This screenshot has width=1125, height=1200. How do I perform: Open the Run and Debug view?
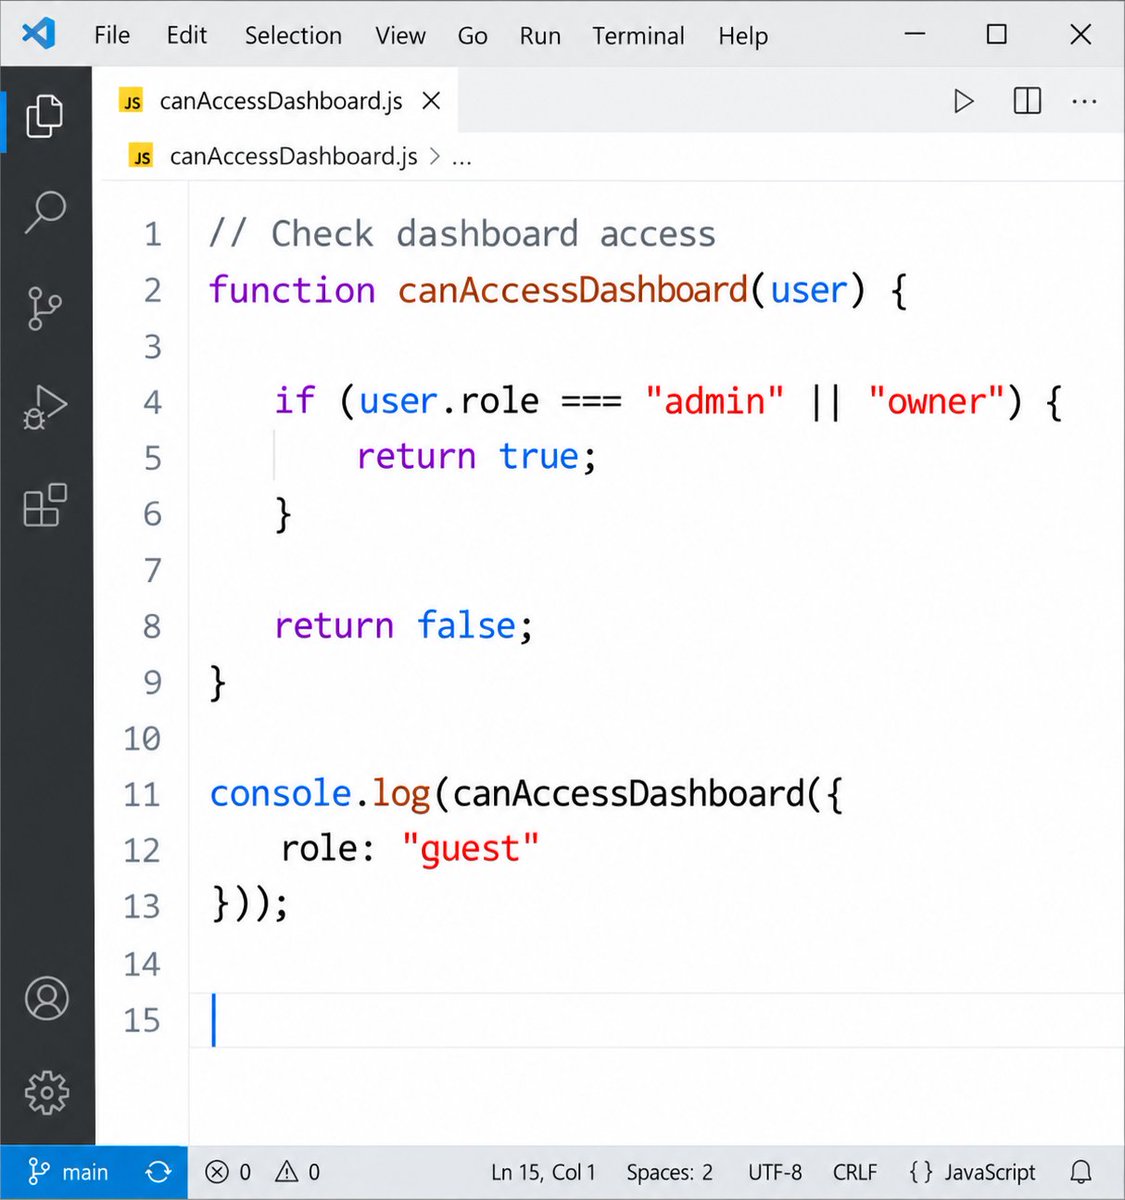point(45,407)
